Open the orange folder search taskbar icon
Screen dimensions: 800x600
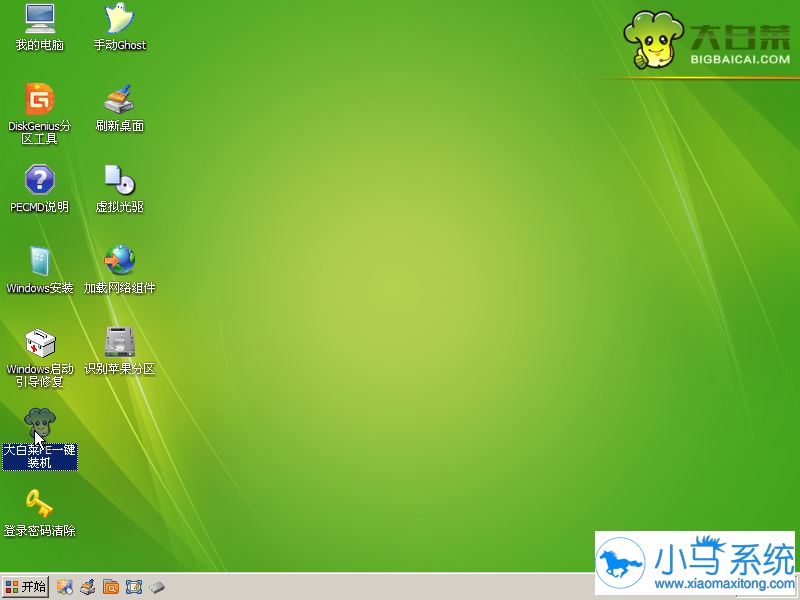(x=111, y=587)
